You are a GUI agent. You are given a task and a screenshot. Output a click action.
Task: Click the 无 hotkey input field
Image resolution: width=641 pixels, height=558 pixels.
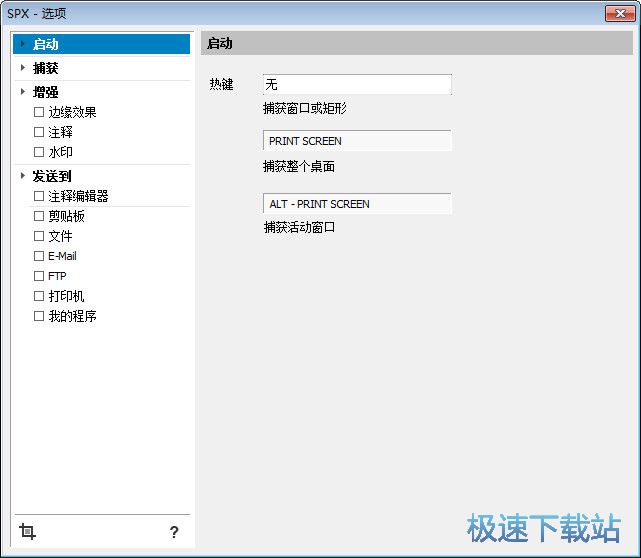[357, 85]
